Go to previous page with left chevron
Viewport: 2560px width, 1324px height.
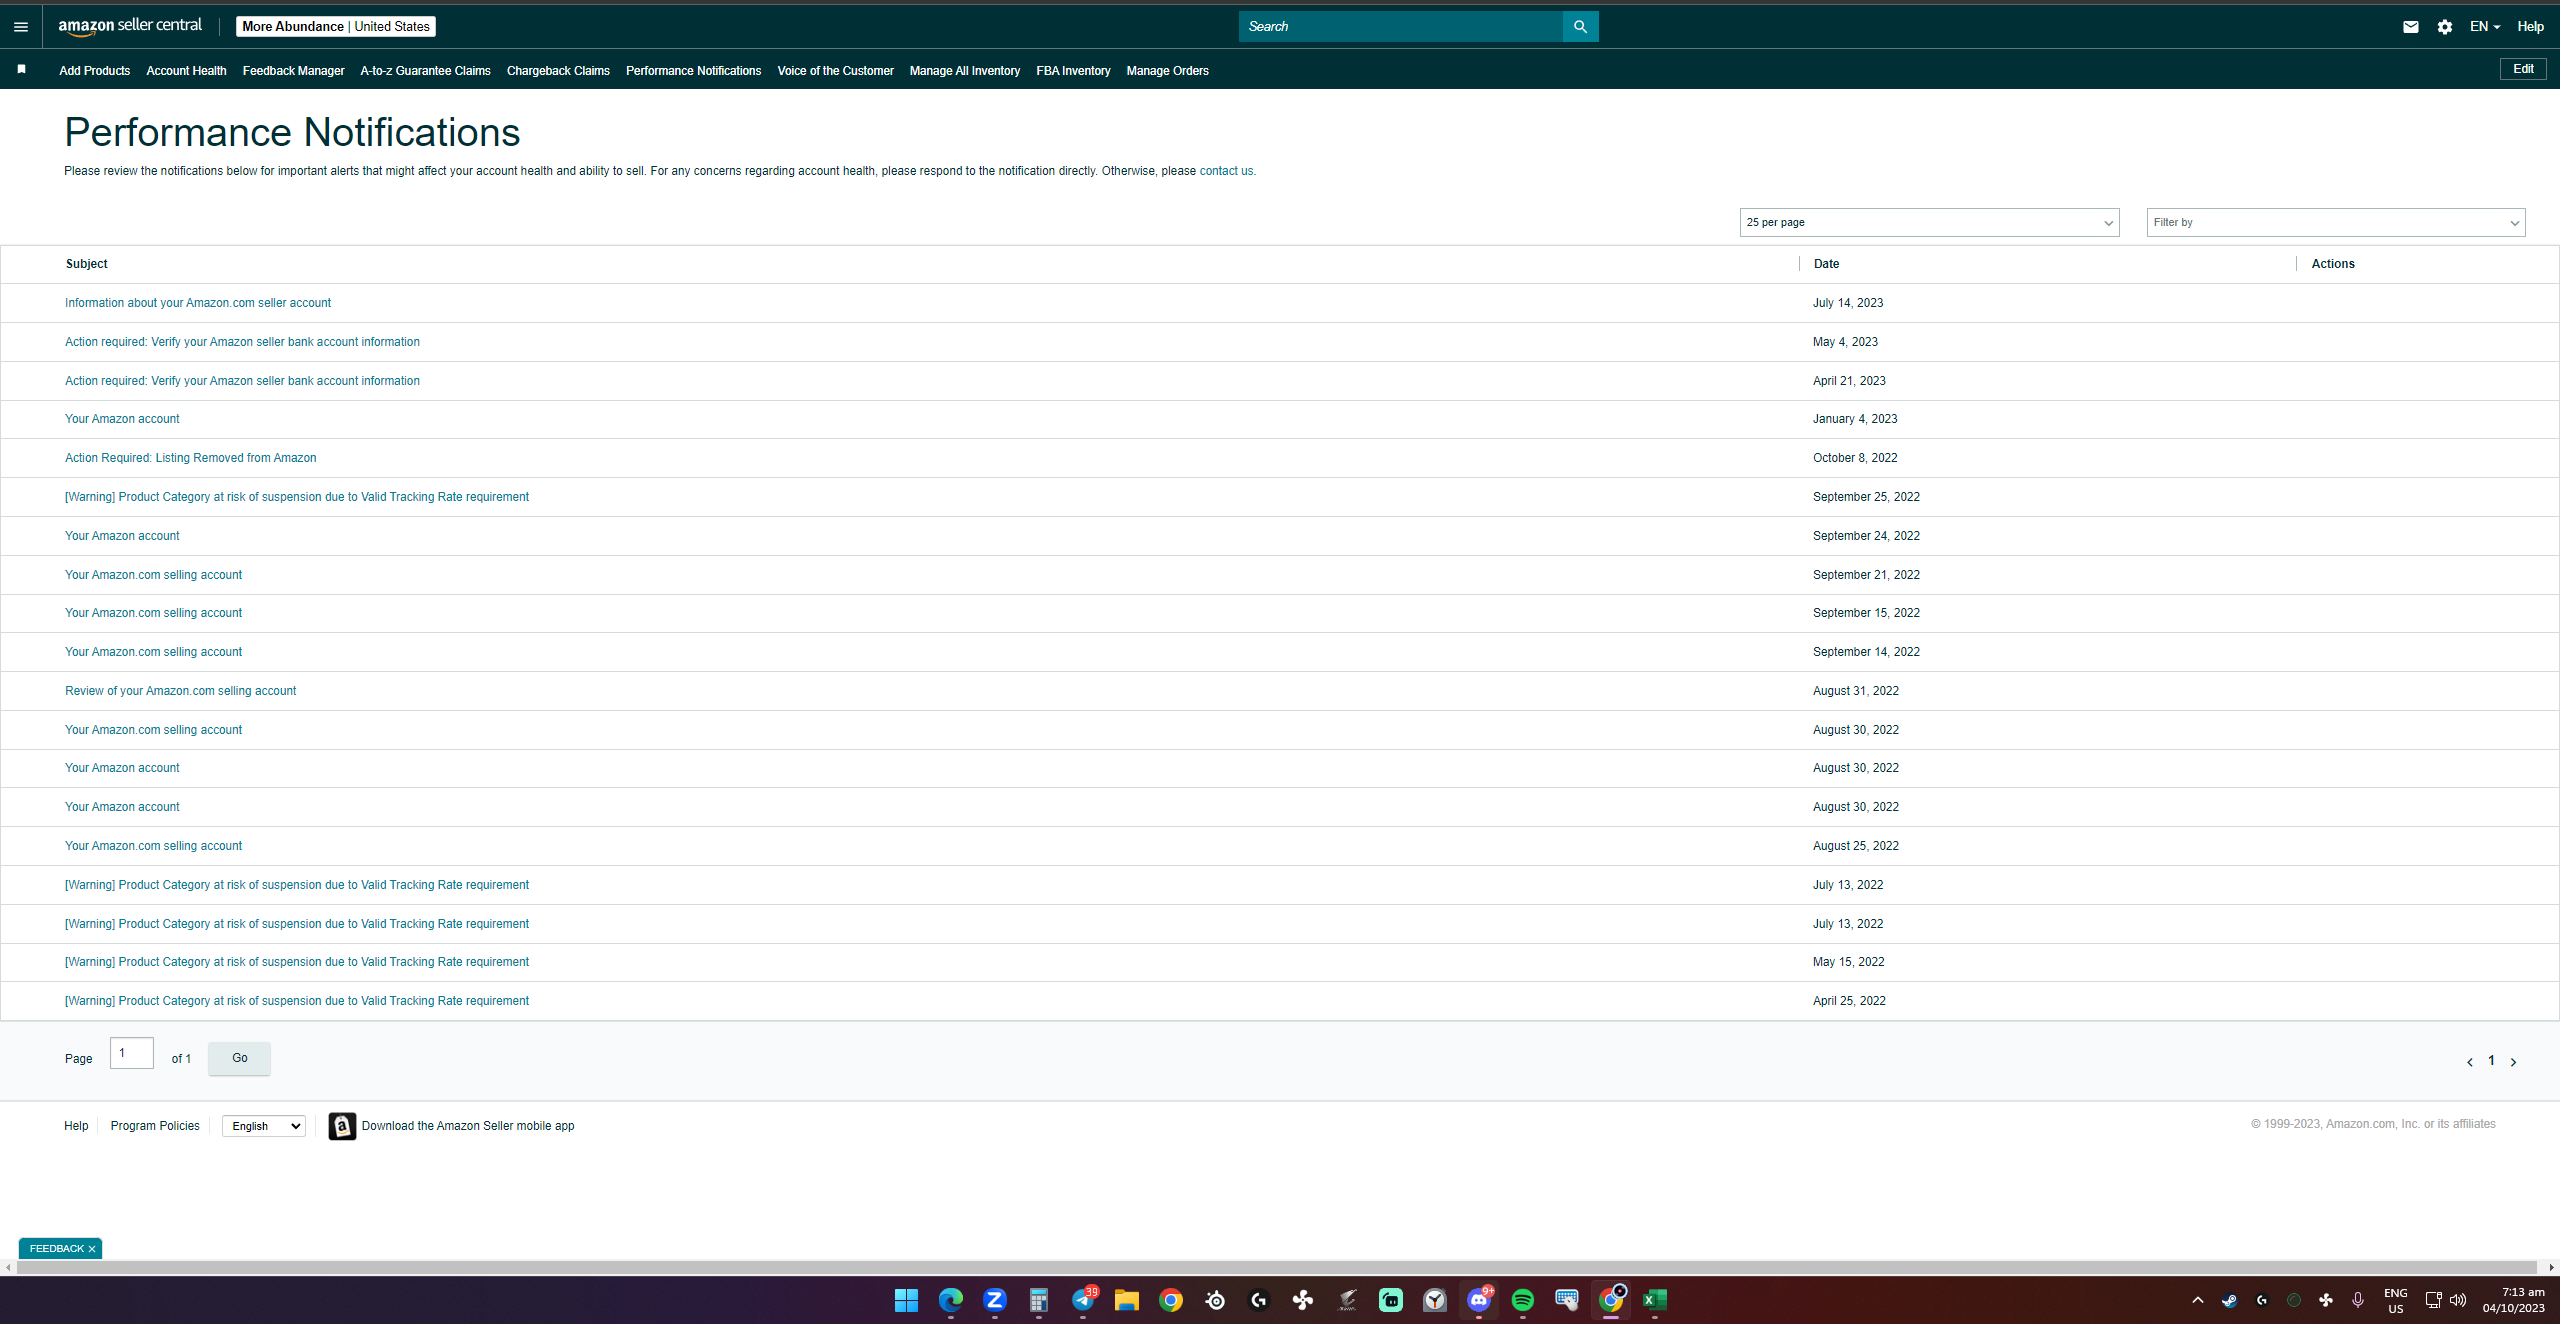[x=2470, y=1062]
